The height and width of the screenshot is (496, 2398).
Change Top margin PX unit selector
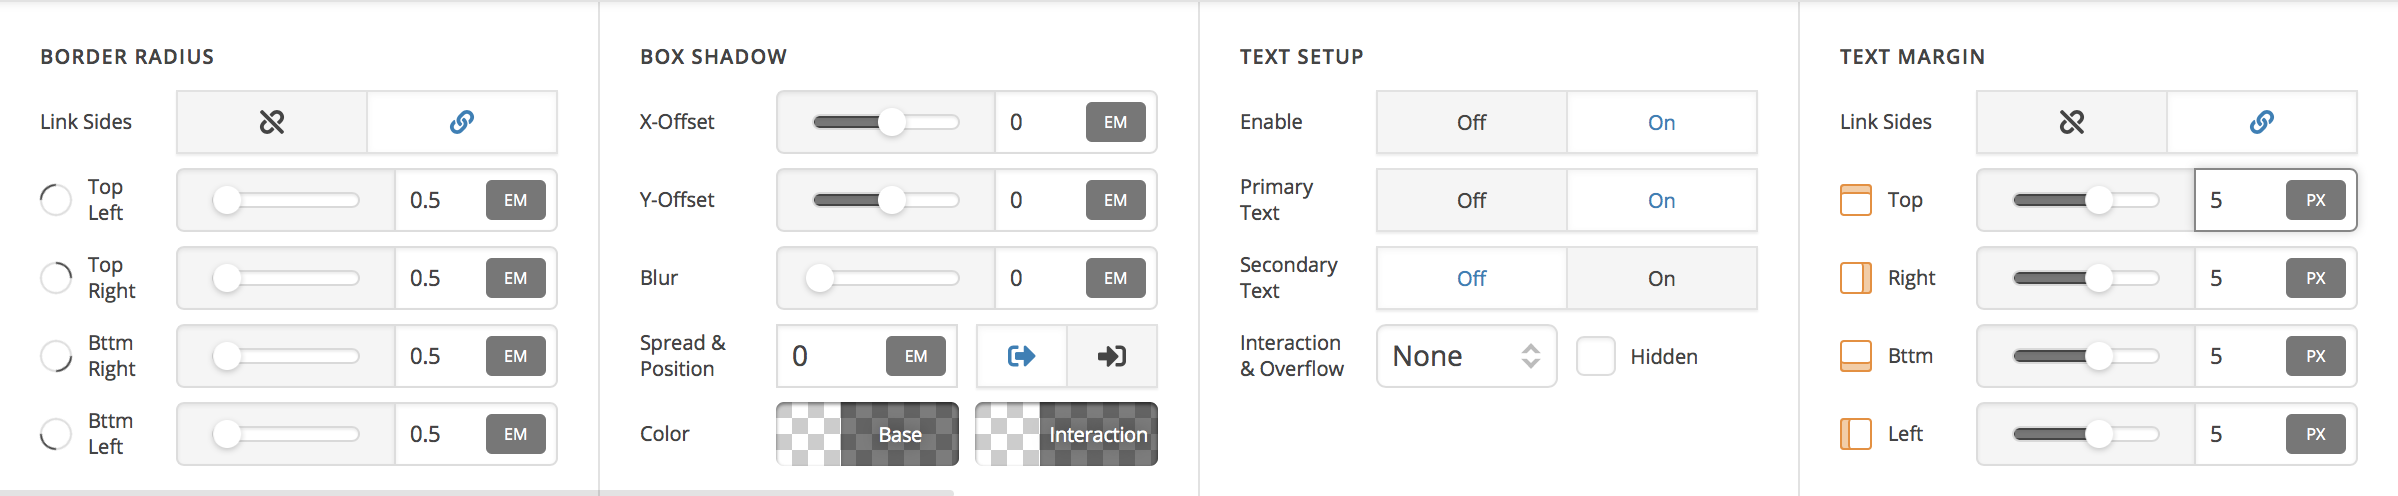(x=2315, y=200)
